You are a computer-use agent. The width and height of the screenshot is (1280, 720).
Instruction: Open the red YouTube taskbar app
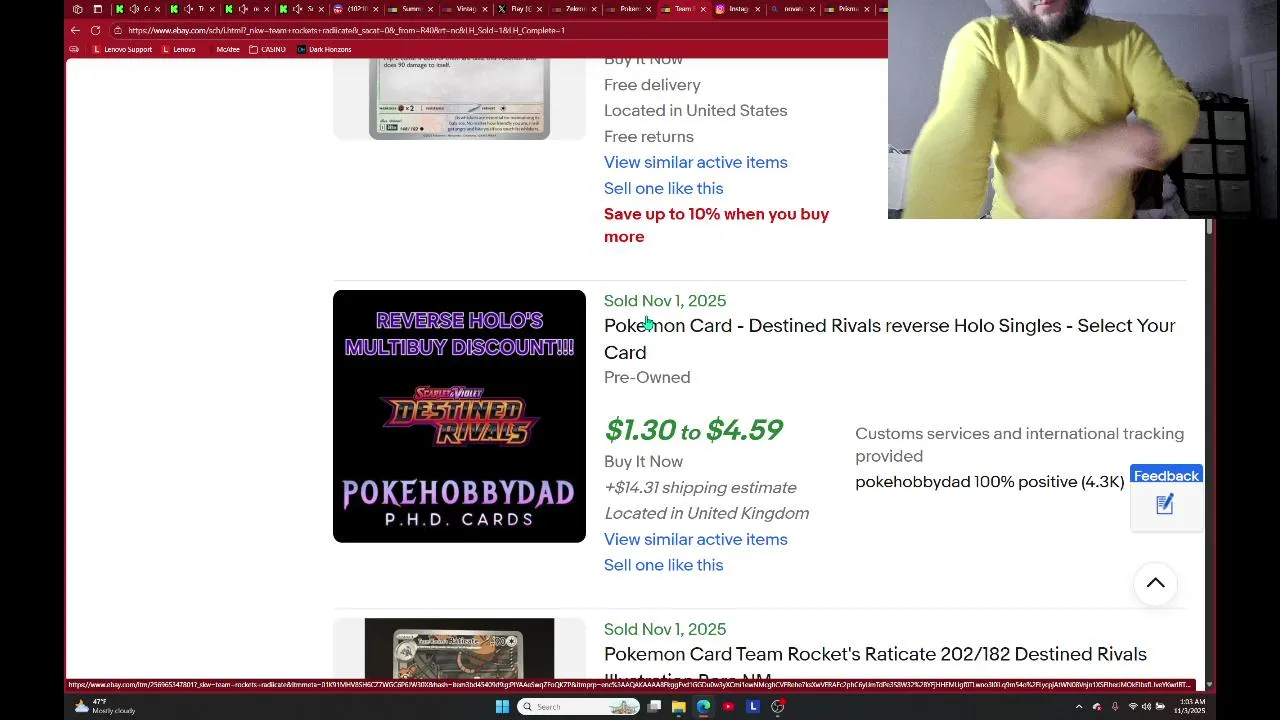(x=728, y=707)
